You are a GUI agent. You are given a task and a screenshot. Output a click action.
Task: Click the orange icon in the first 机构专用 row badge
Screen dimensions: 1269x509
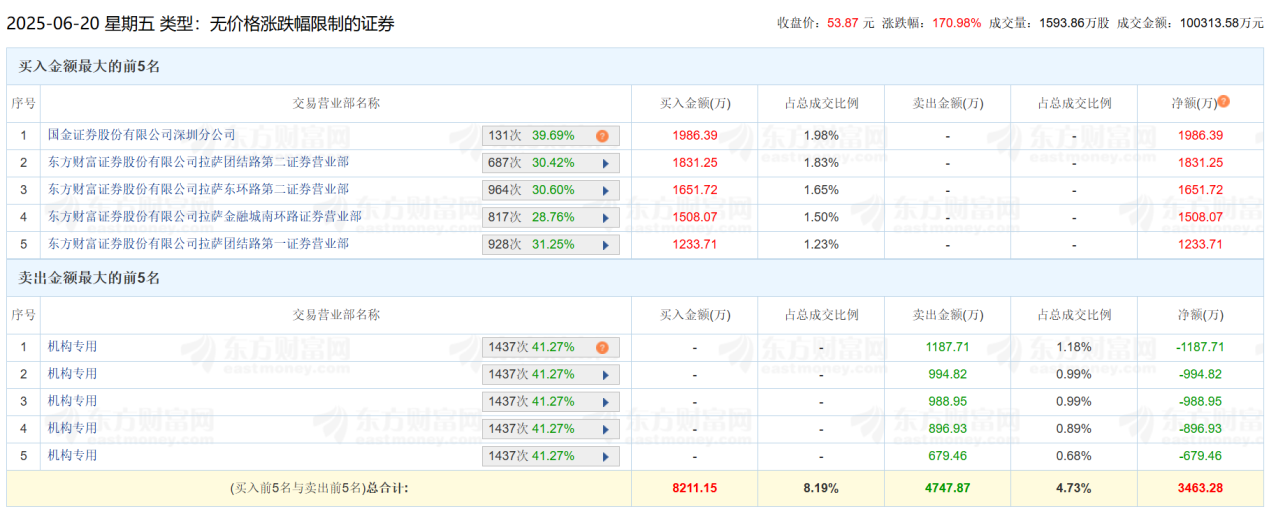click(602, 348)
